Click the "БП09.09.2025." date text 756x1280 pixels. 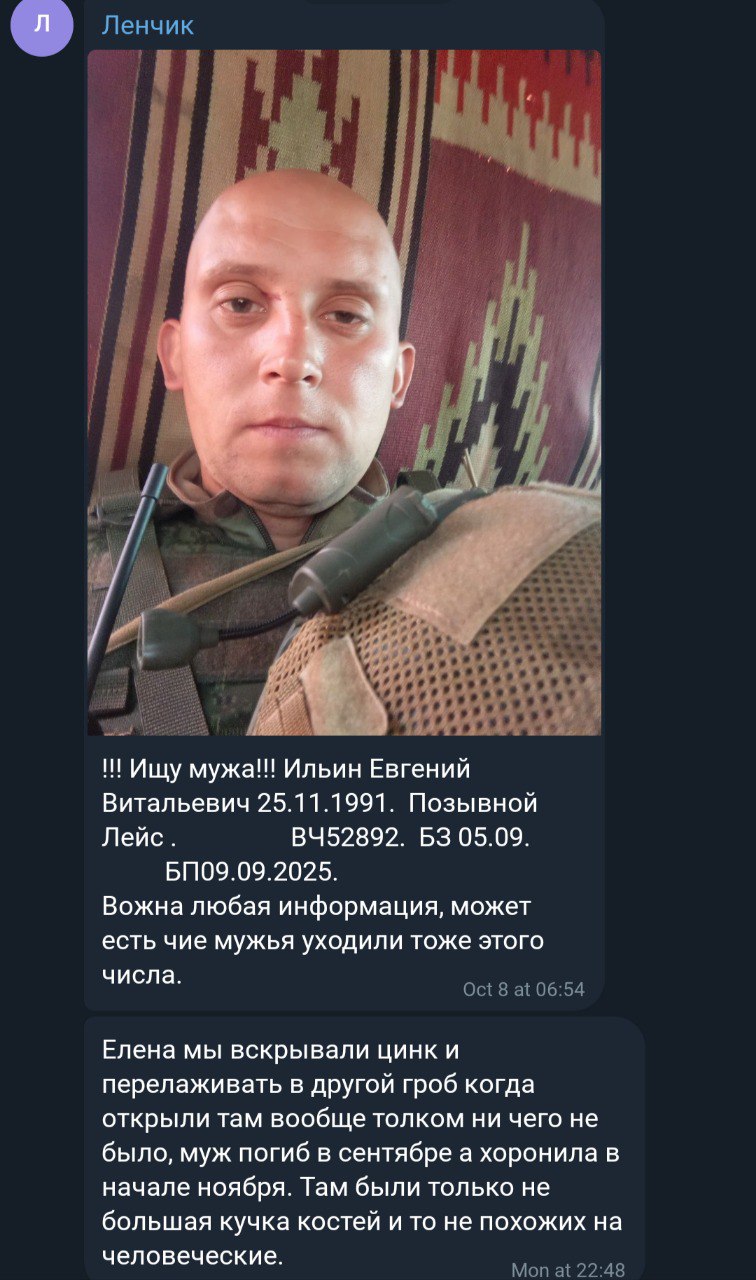251,872
